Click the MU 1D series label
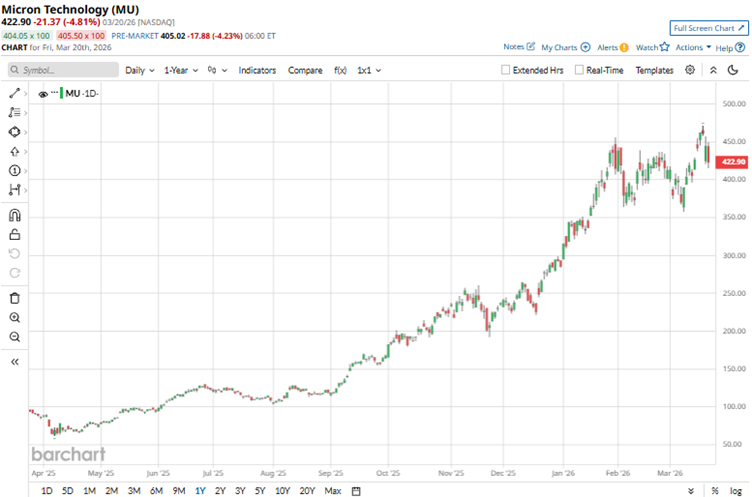The height and width of the screenshot is (497, 752). [82, 94]
